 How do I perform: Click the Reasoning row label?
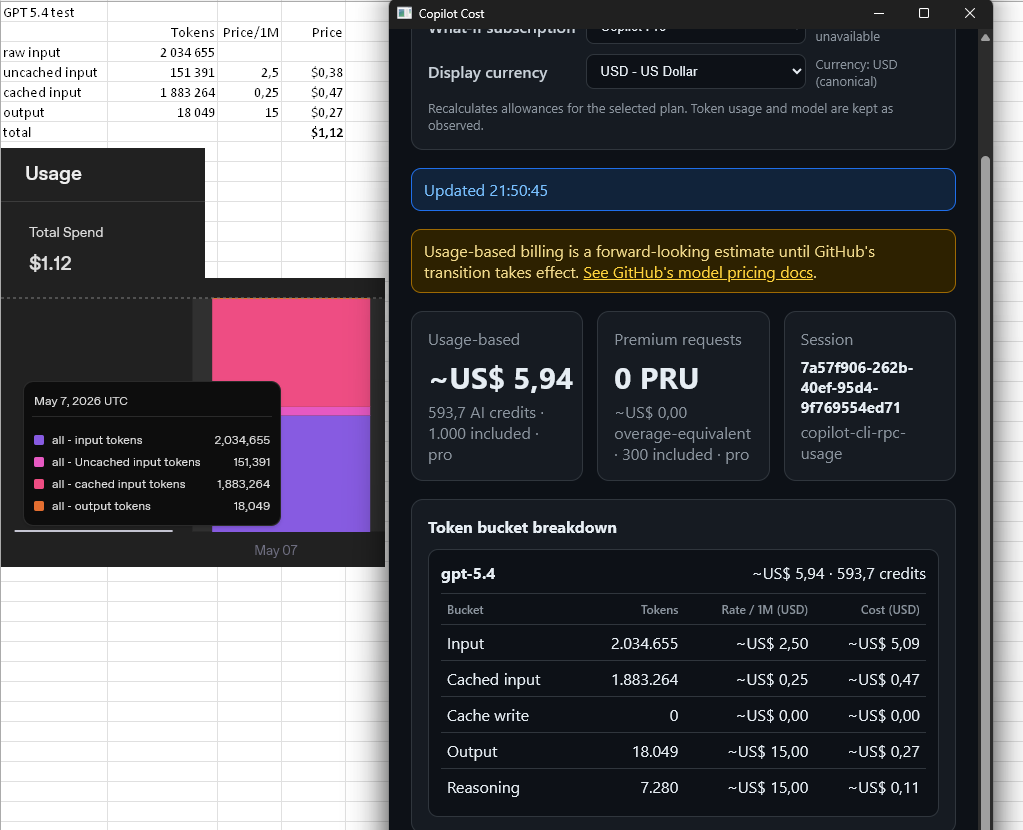tap(483, 788)
